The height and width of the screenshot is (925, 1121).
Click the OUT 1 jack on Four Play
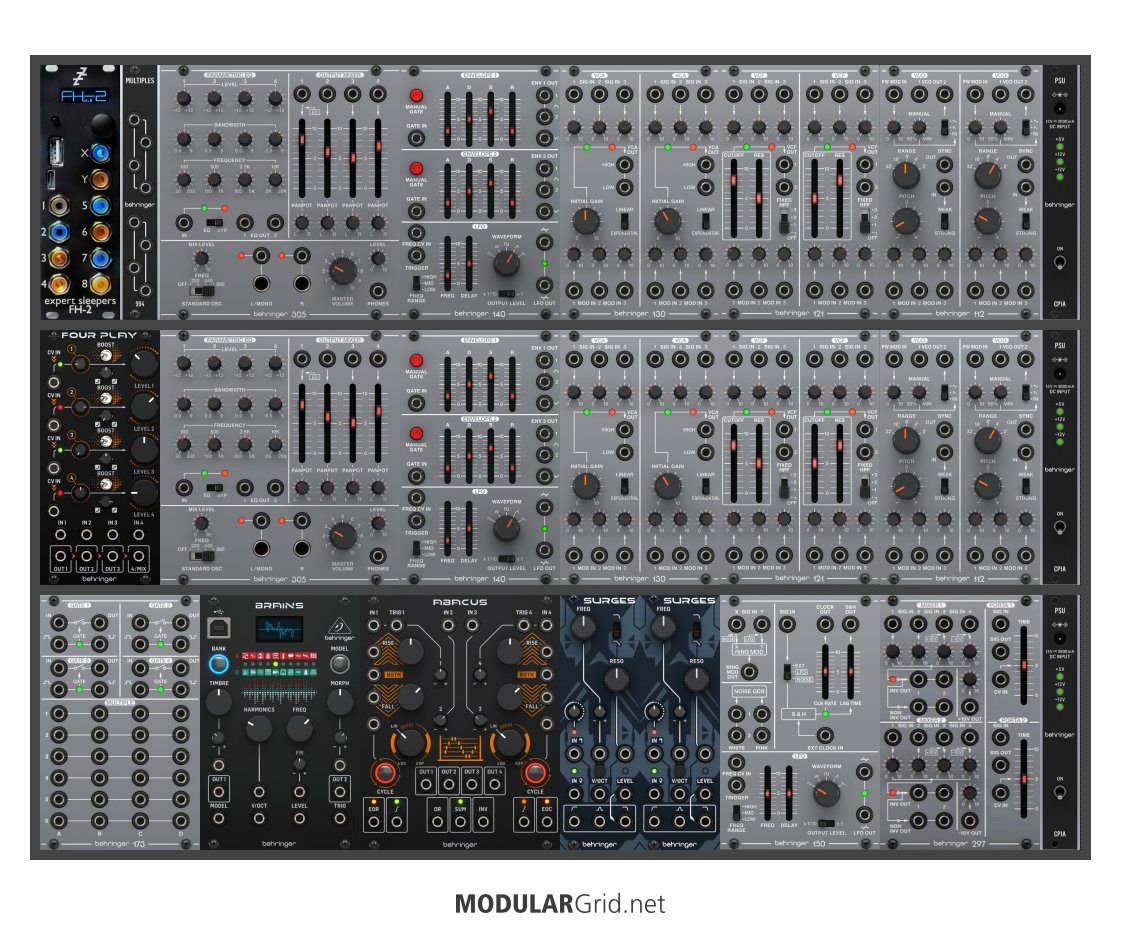pyautogui.click(x=61, y=557)
